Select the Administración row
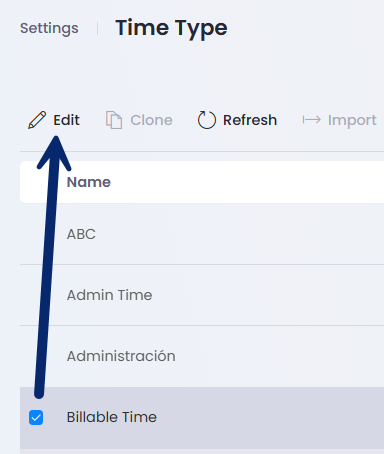Viewport: 384px width, 454px height. pos(202,356)
